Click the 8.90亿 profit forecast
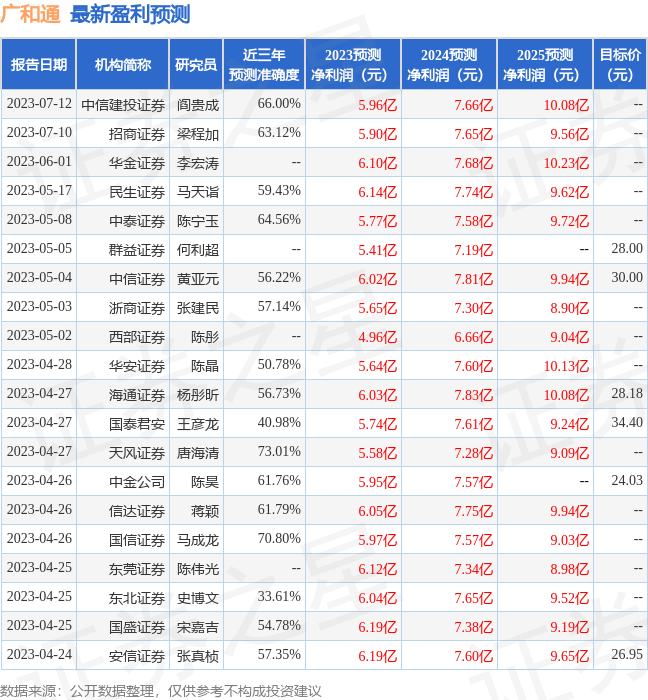 pyautogui.click(x=569, y=308)
